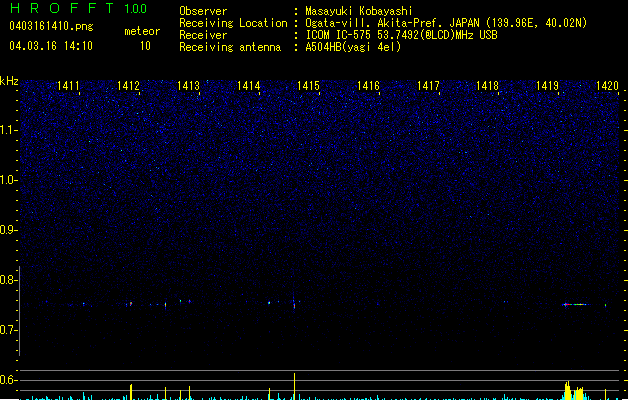629x400 pixels.
Task: Click the 1418 time axis label
Action: (x=487, y=86)
